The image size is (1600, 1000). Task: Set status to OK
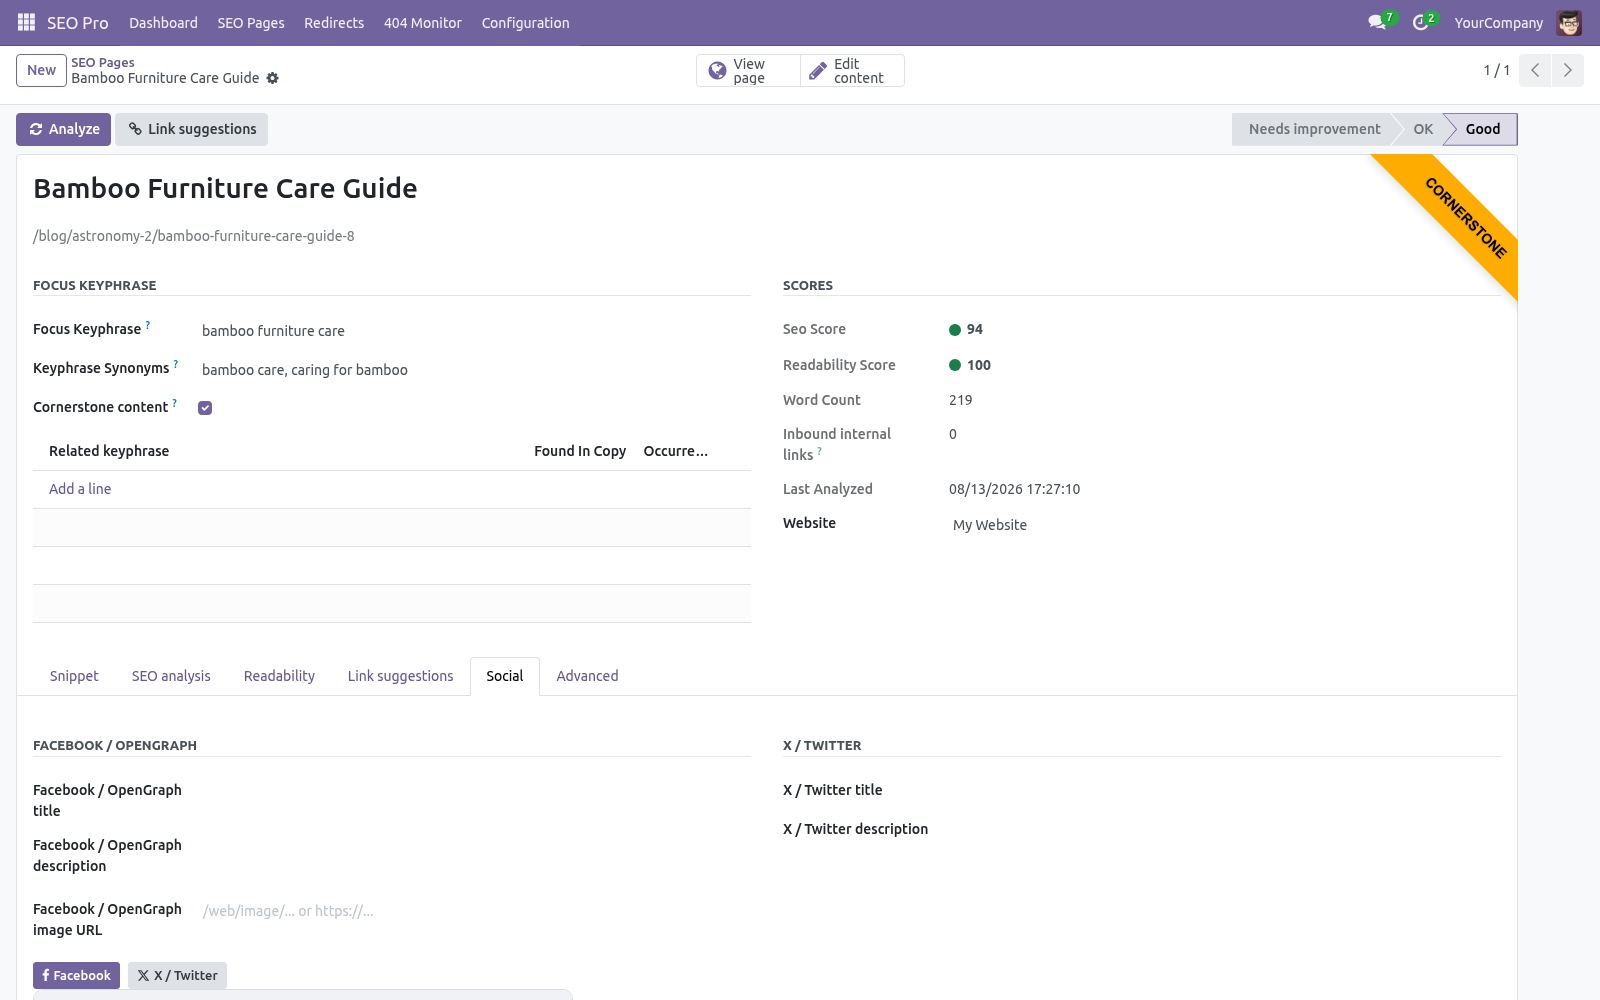click(x=1422, y=129)
